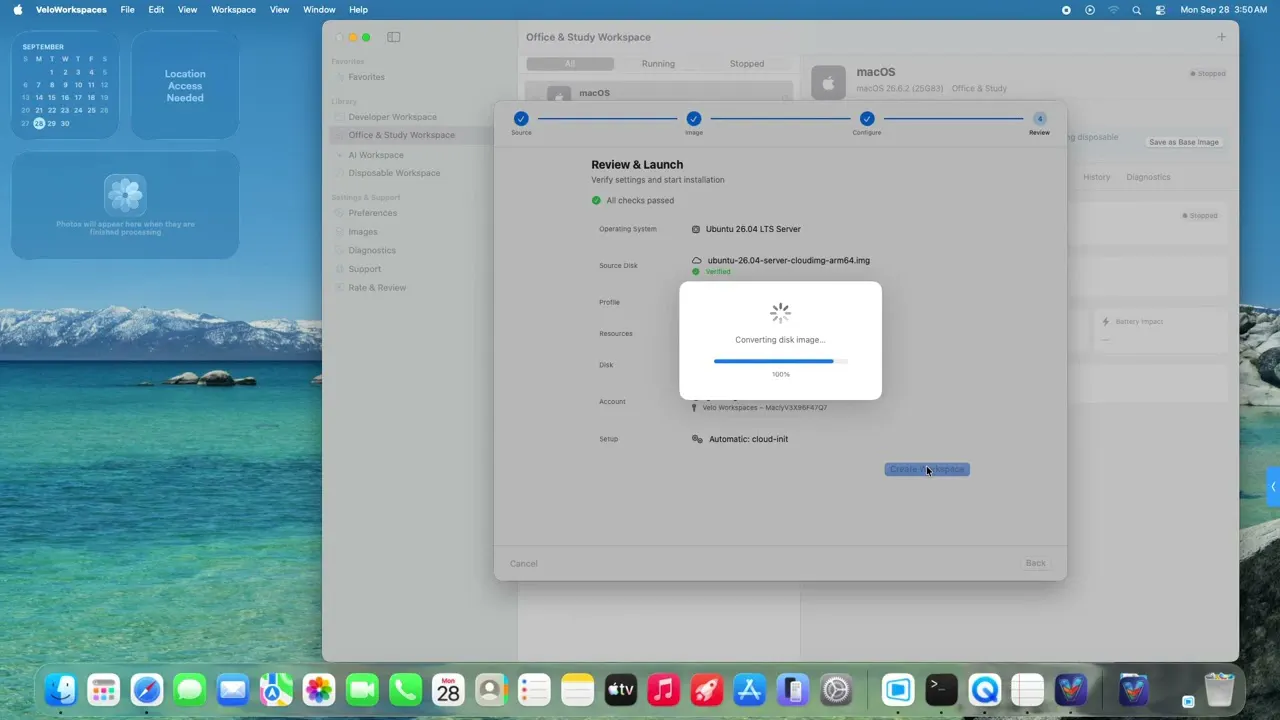This screenshot has height=720, width=1280.
Task: Click the Converting disk image progress bar
Action: point(781,361)
